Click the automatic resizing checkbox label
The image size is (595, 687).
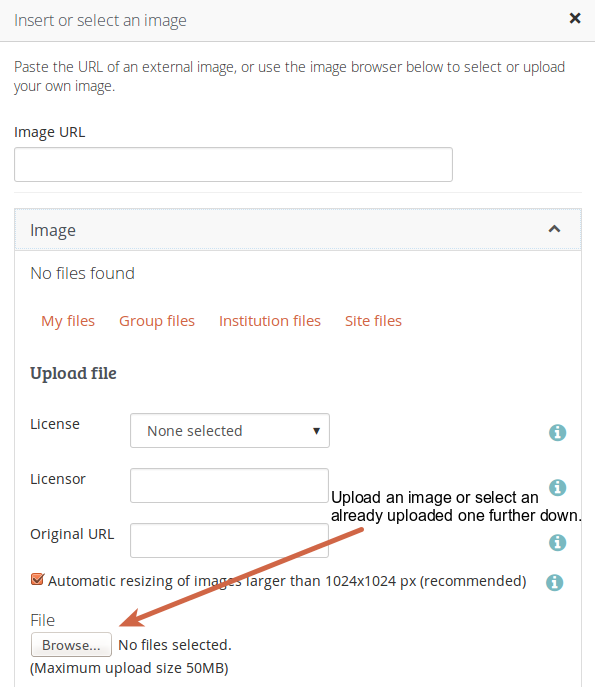[287, 581]
